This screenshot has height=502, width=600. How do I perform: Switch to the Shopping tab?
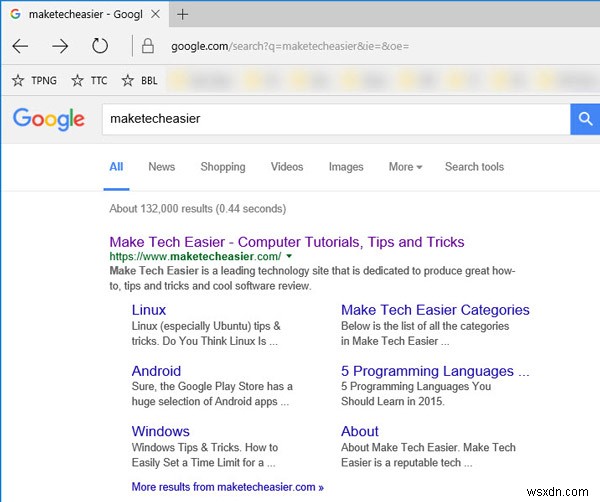pyautogui.click(x=223, y=167)
